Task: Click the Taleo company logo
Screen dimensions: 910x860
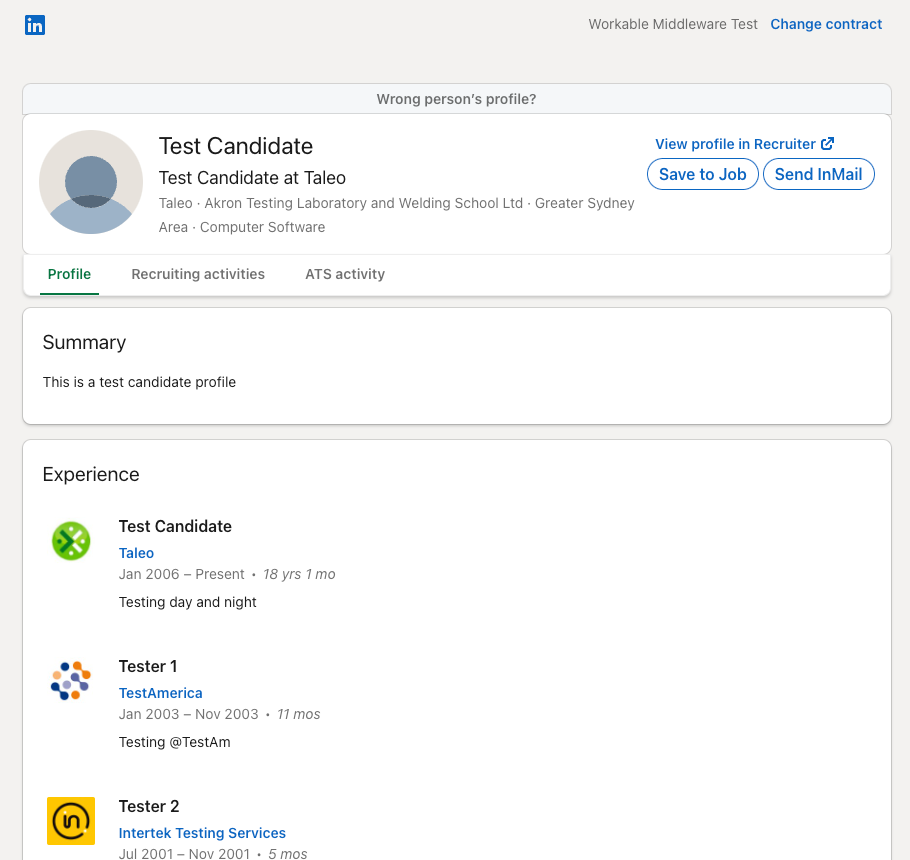Action: (71, 541)
